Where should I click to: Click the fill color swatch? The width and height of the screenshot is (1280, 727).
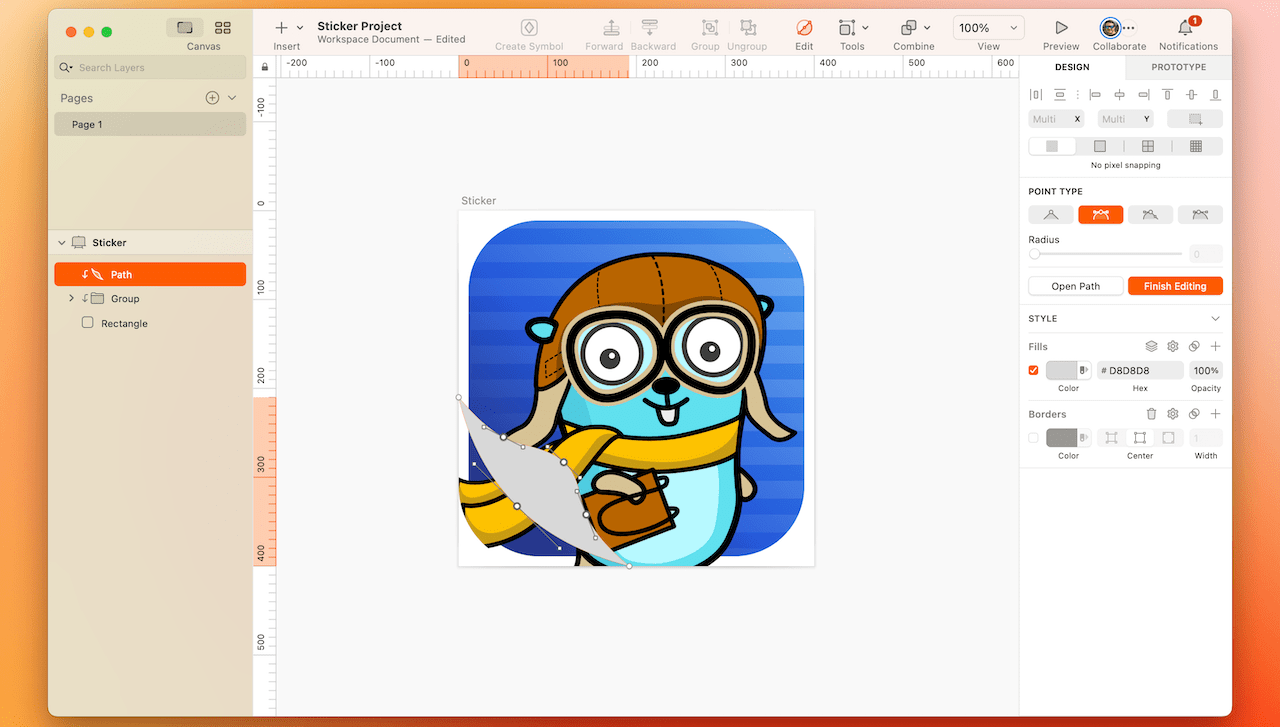point(1062,370)
